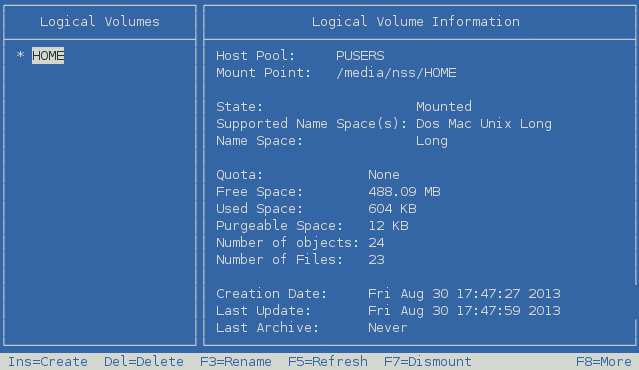Click the Creation Date timestamp
639x370 pixels.
(x=464, y=293)
